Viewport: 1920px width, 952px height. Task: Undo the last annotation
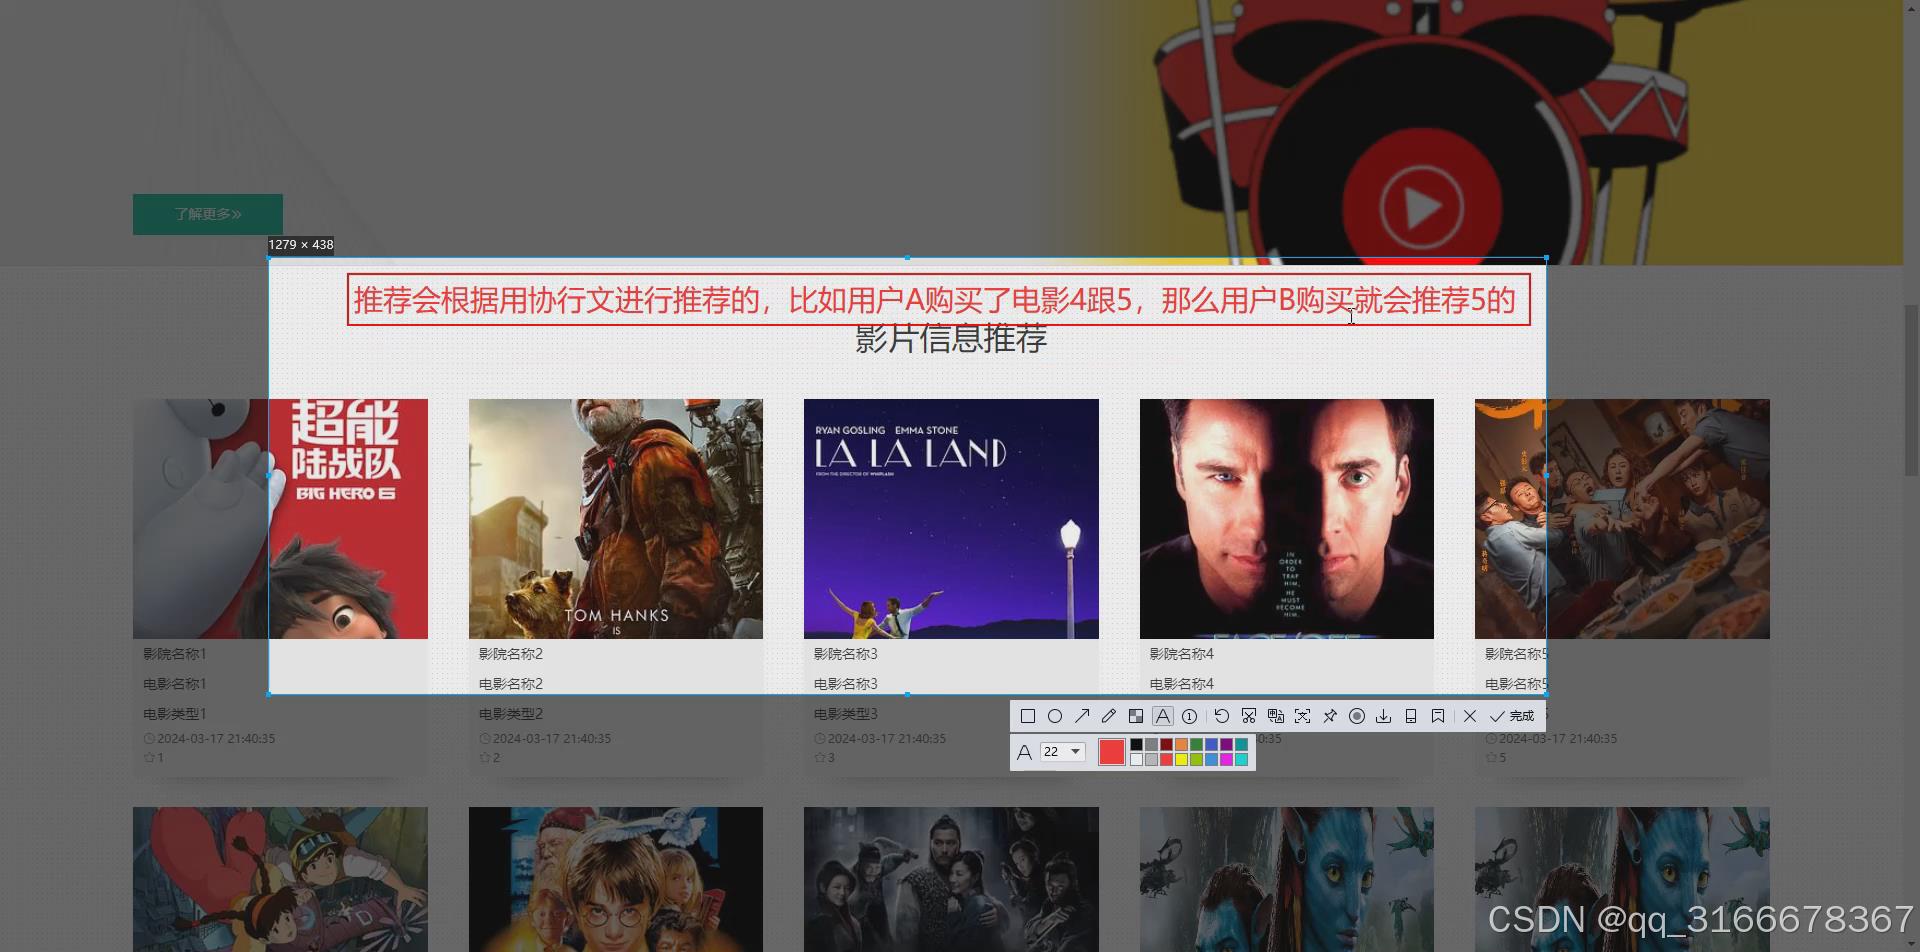[x=1221, y=716]
